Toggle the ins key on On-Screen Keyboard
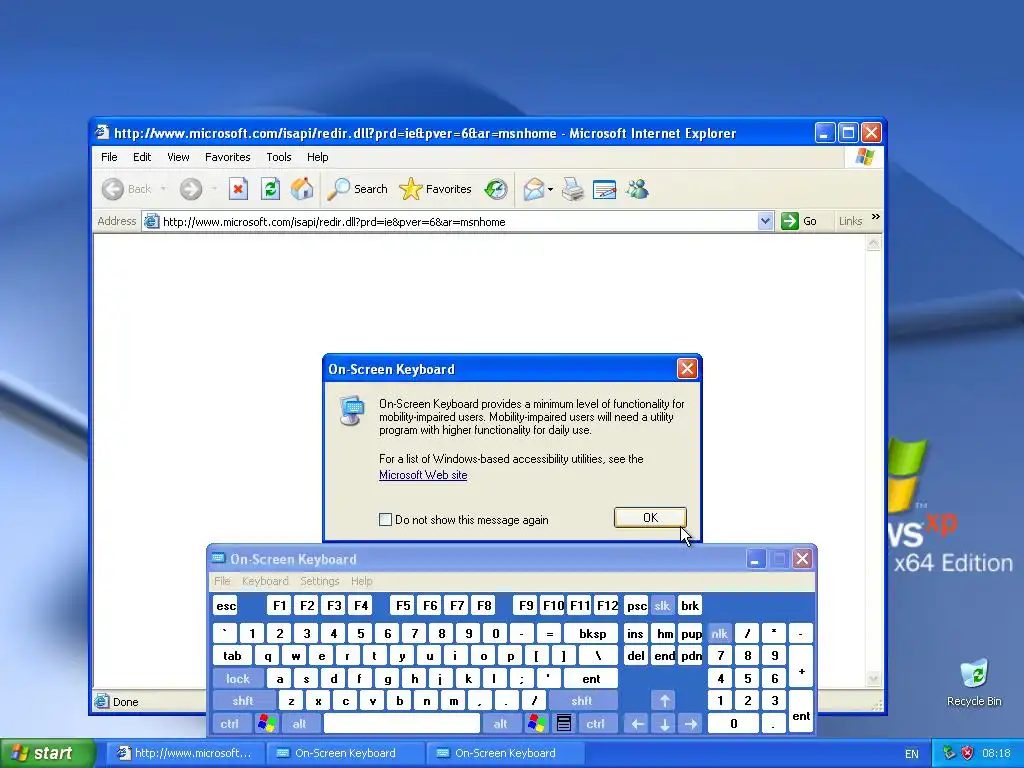The width and height of the screenshot is (1024, 768). tap(635, 633)
